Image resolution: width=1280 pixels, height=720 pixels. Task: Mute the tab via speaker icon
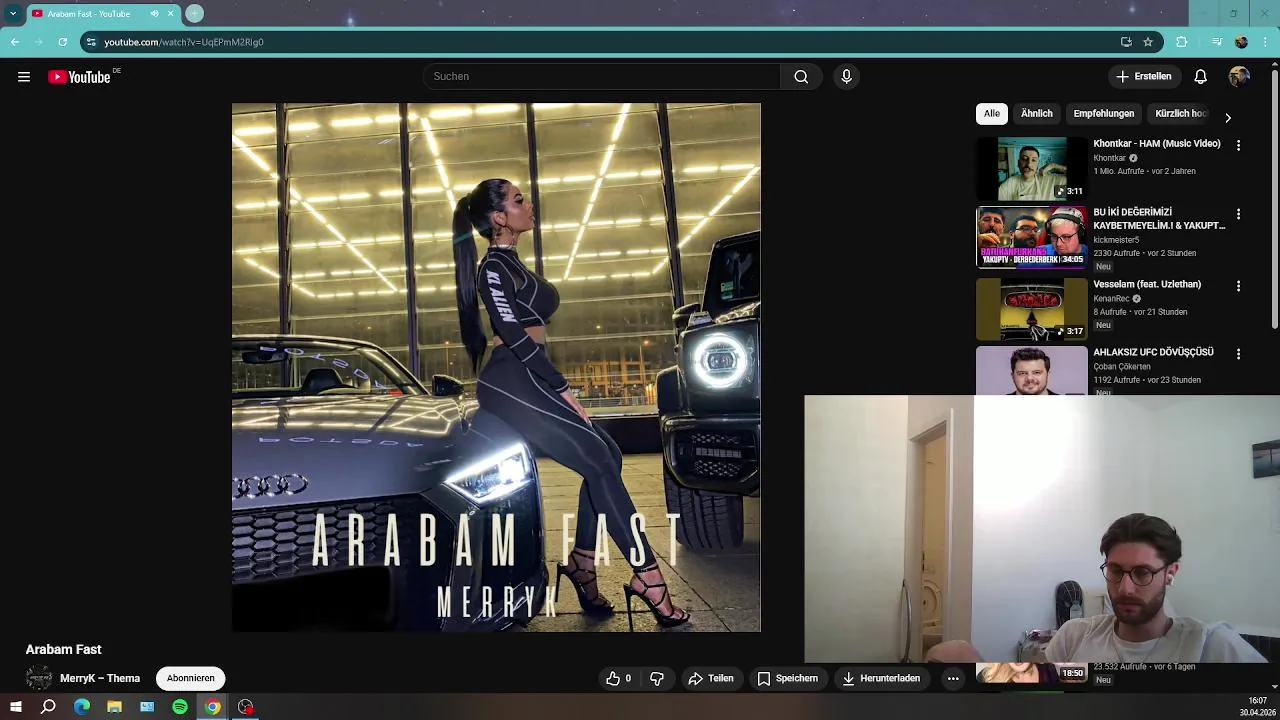pyautogui.click(x=154, y=14)
